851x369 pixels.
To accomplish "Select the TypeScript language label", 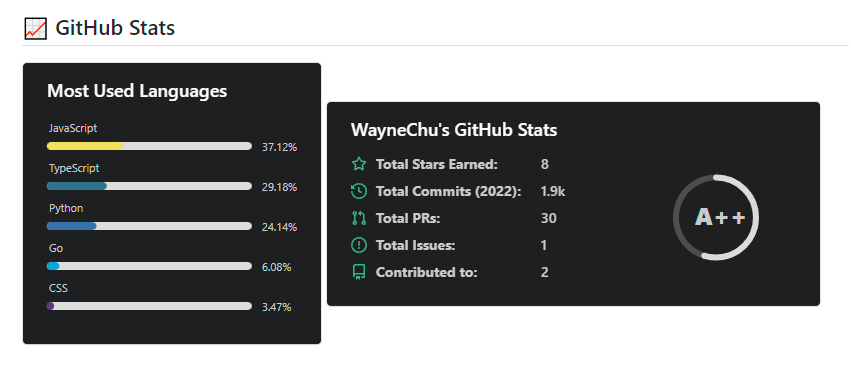I will click(x=74, y=169).
